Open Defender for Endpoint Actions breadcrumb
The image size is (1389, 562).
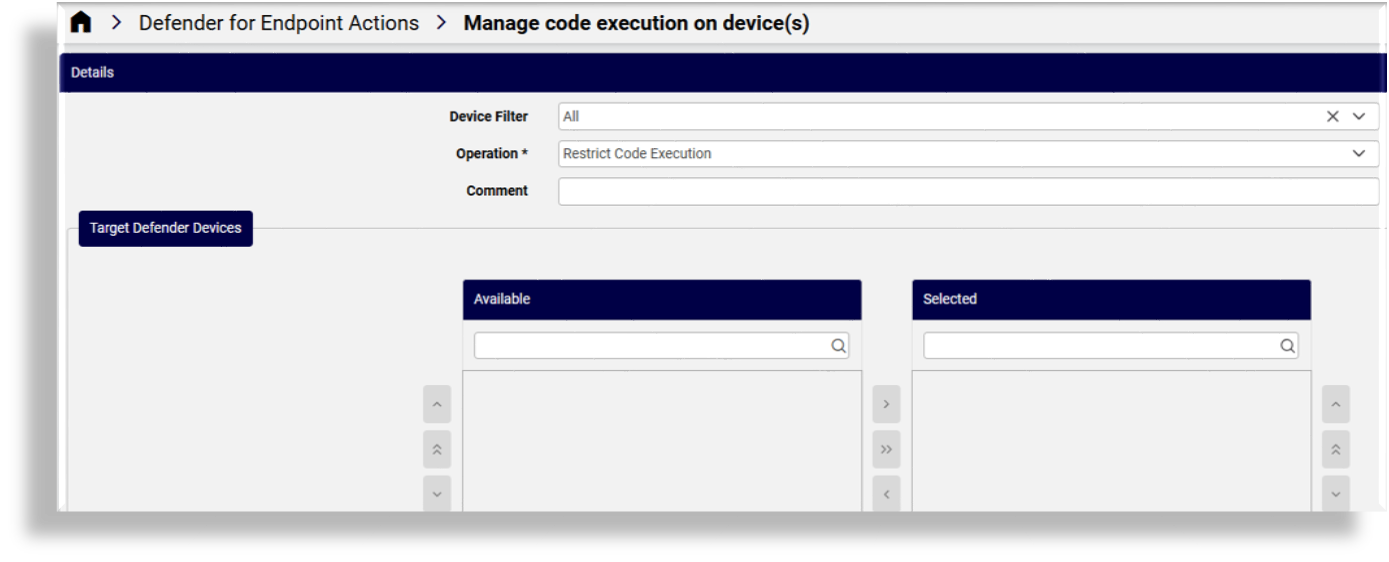click(279, 23)
